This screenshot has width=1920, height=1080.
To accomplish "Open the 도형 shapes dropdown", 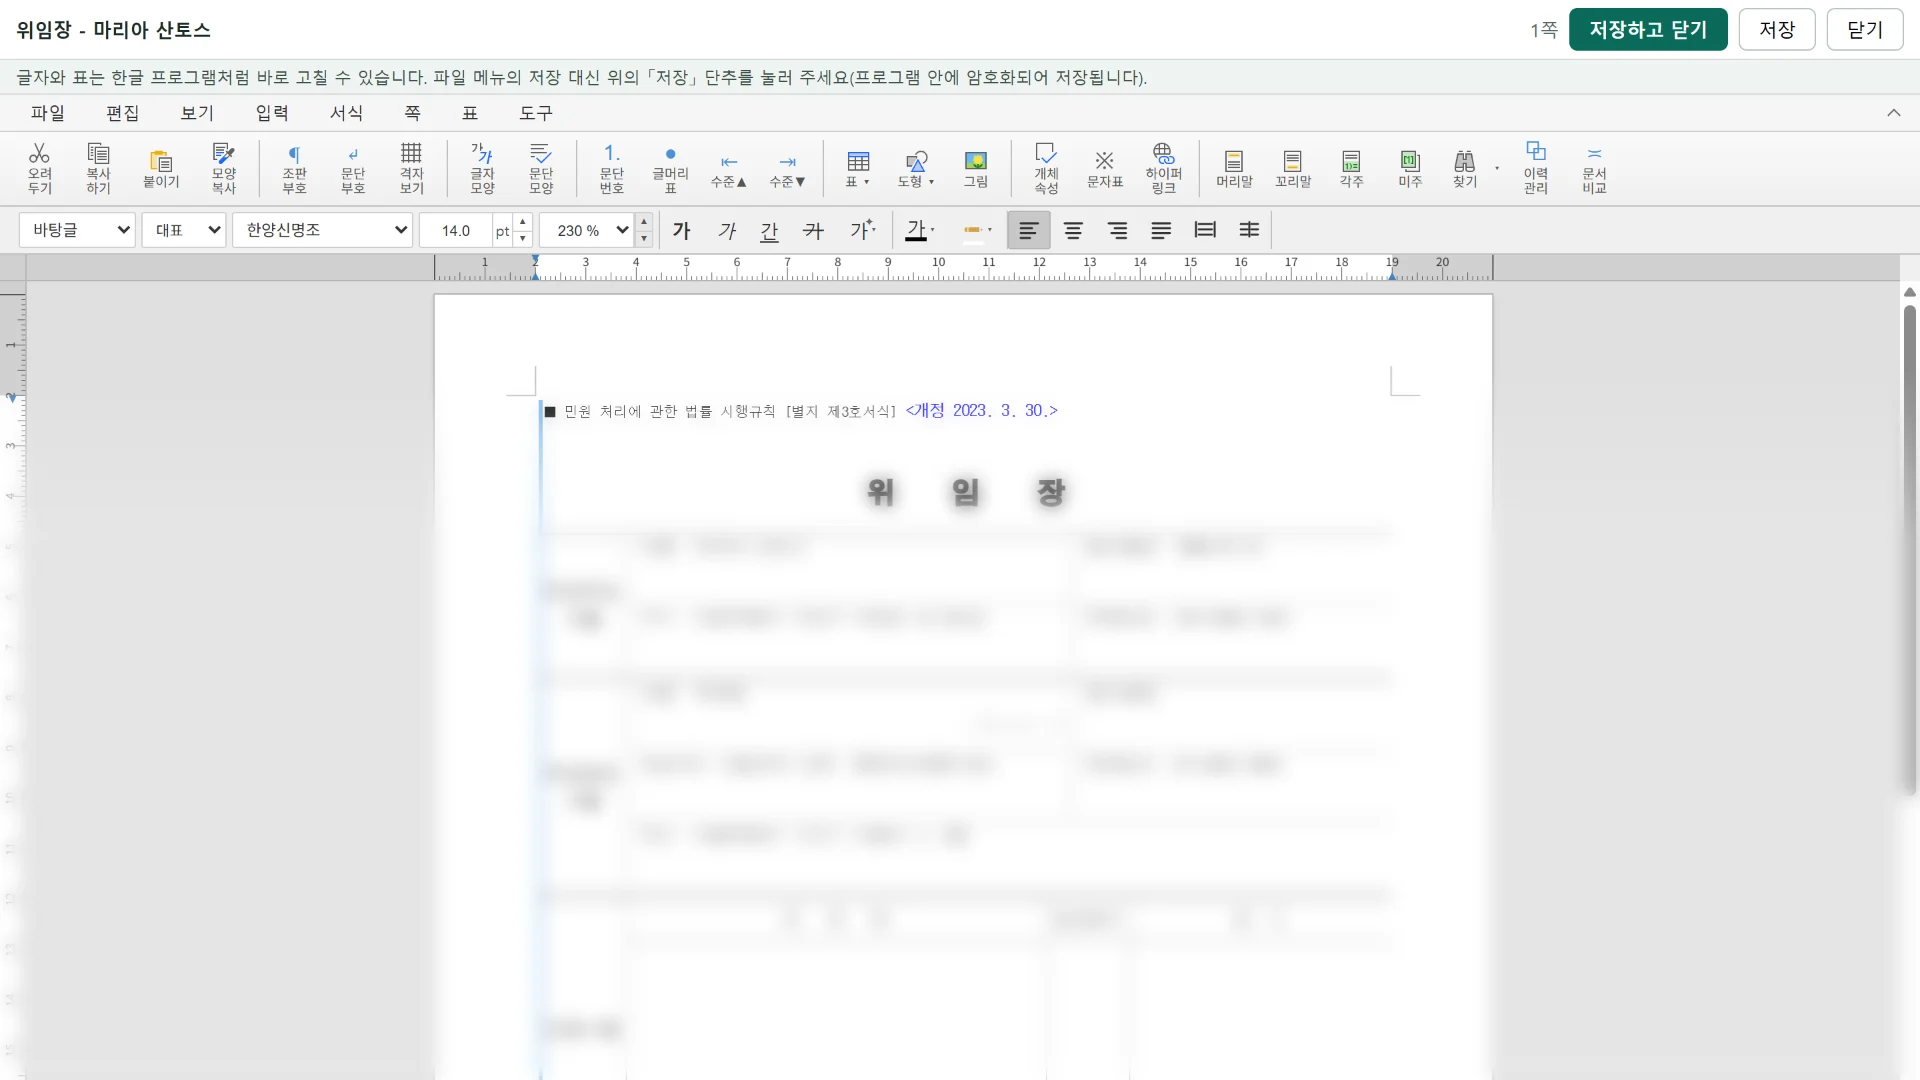I will point(916,167).
